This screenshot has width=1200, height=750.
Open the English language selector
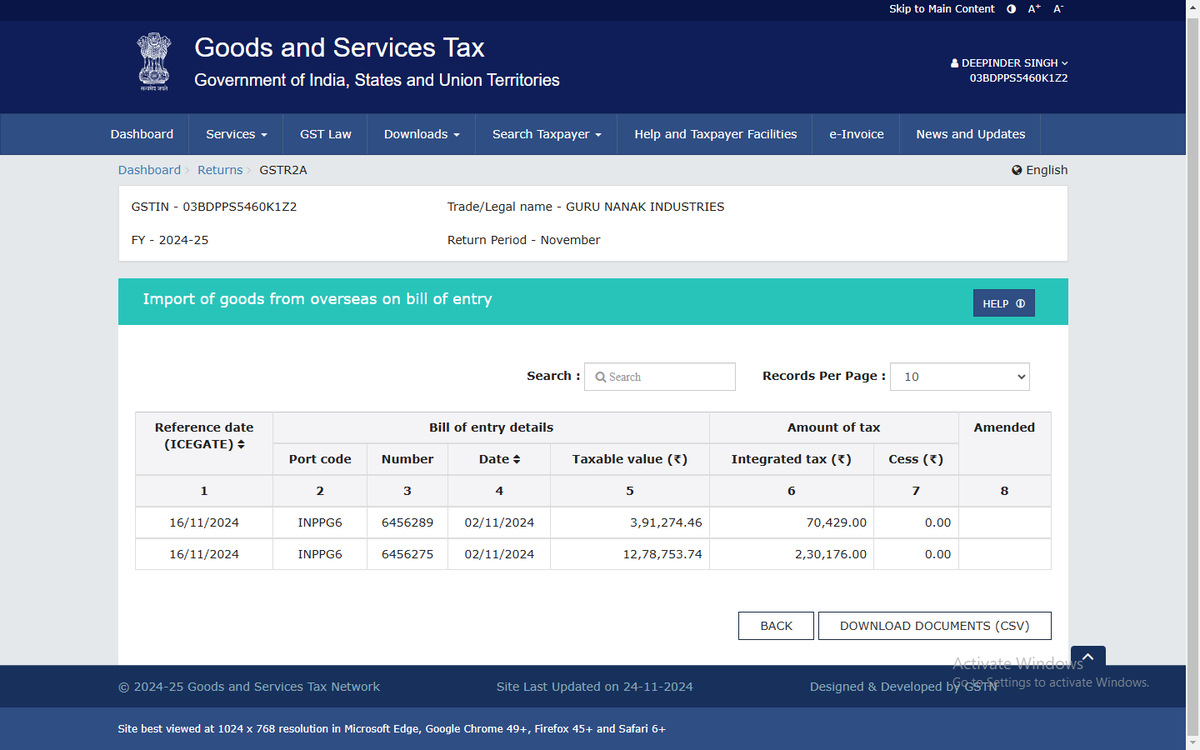pyautogui.click(x=1040, y=170)
